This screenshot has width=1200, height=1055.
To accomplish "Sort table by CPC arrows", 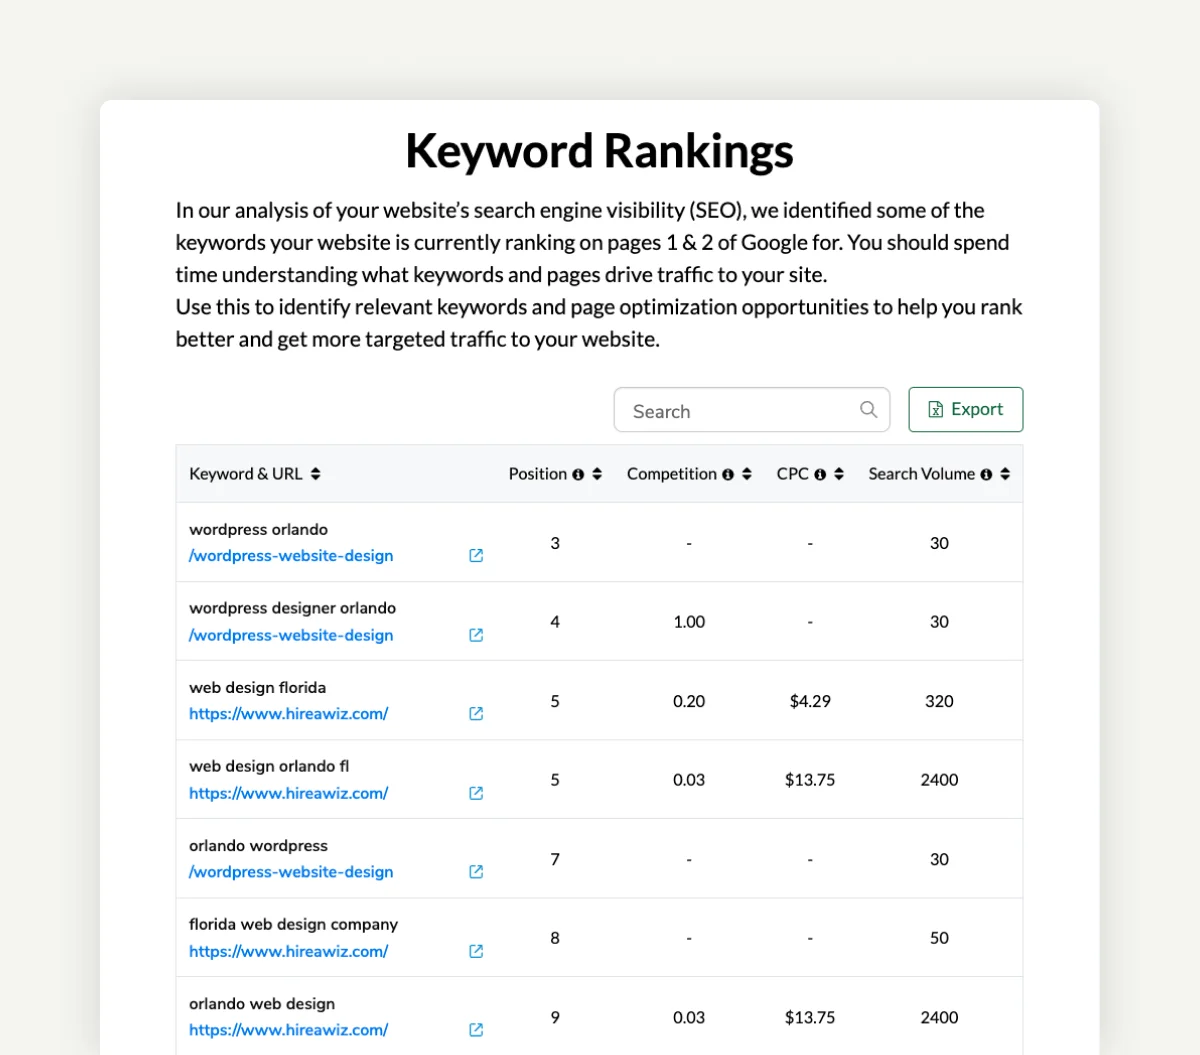I will click(x=839, y=474).
